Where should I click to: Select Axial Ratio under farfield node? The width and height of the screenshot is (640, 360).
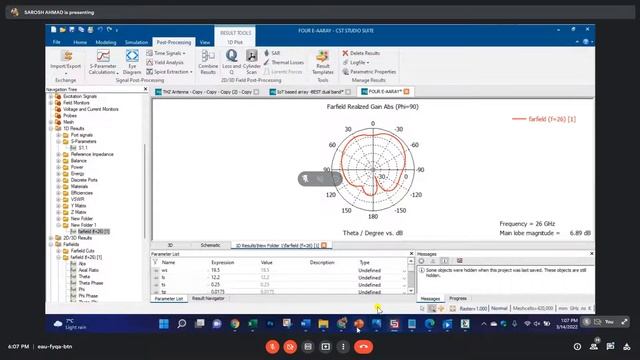pyautogui.click(x=88, y=270)
